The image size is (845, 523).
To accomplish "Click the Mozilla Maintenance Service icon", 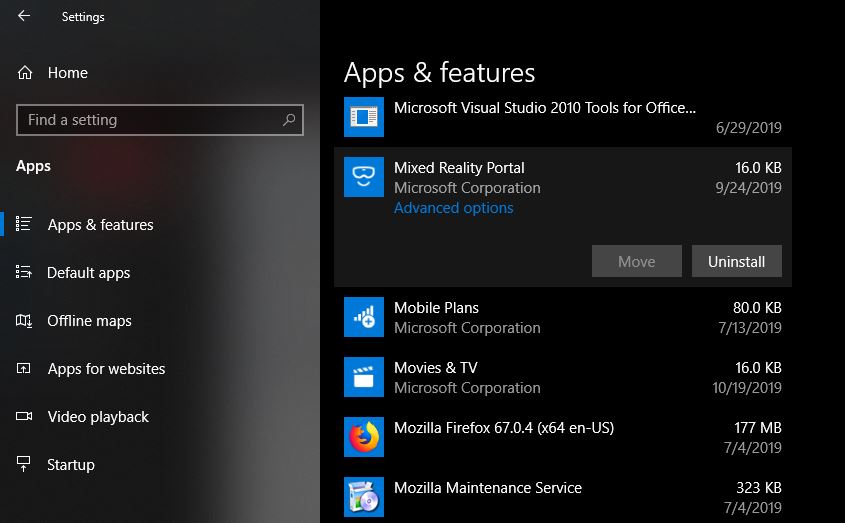I will [x=363, y=496].
